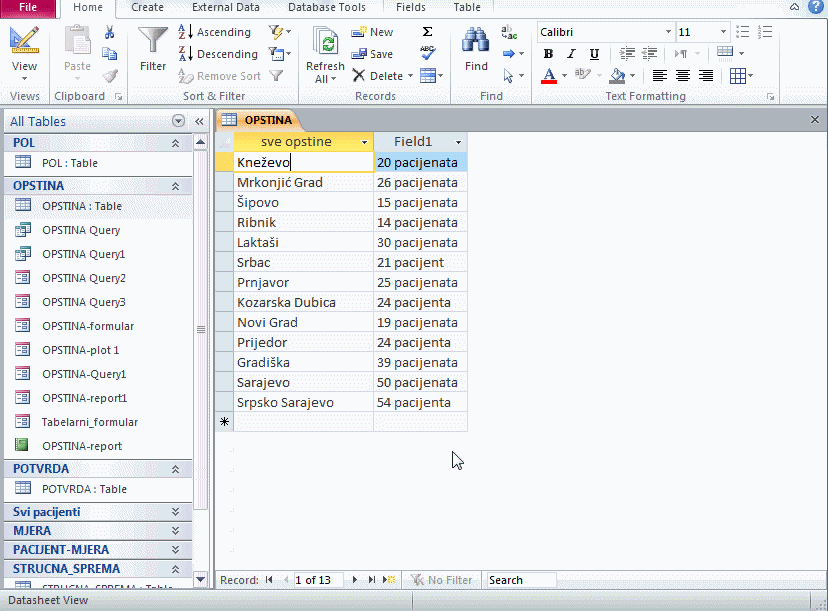Switch to the Table ribbon tab
Screen dimensions: 828x611
467,7
